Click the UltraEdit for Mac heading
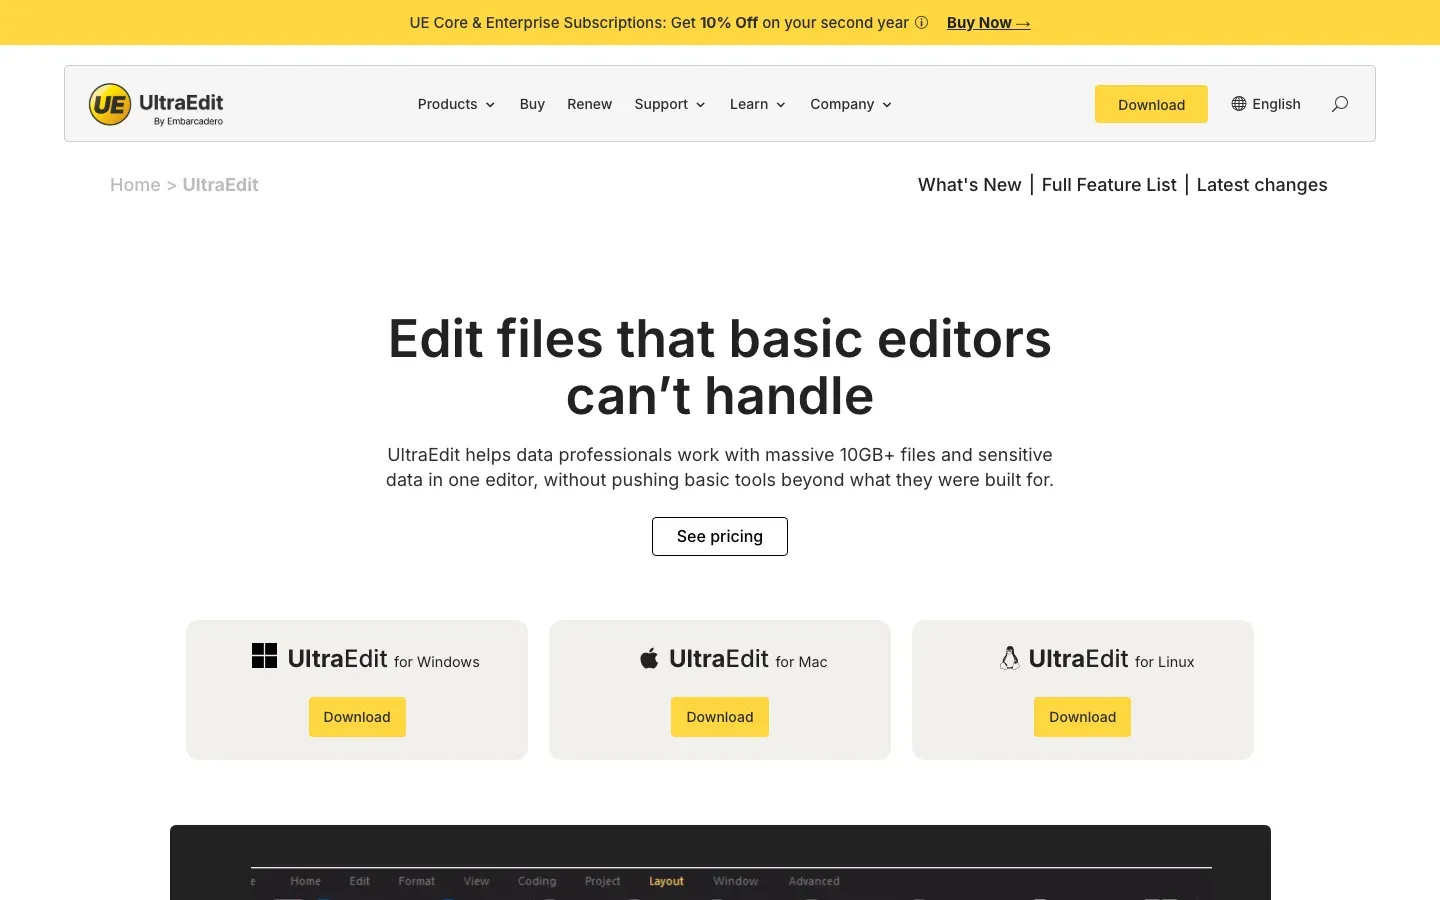The image size is (1440, 900). (748, 659)
